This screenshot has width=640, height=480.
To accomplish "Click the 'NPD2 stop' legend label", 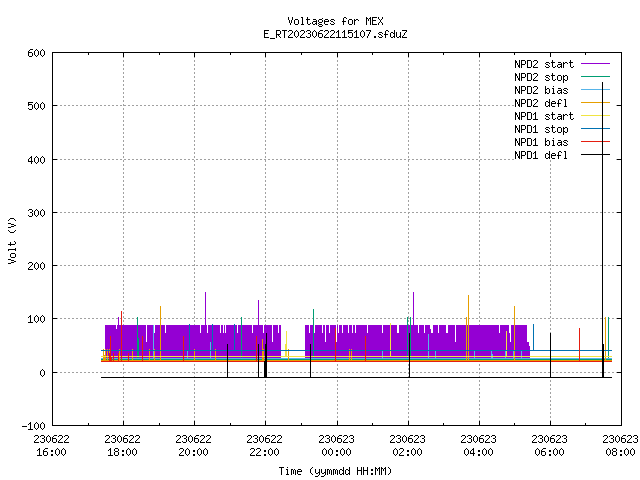I will [x=541, y=77].
